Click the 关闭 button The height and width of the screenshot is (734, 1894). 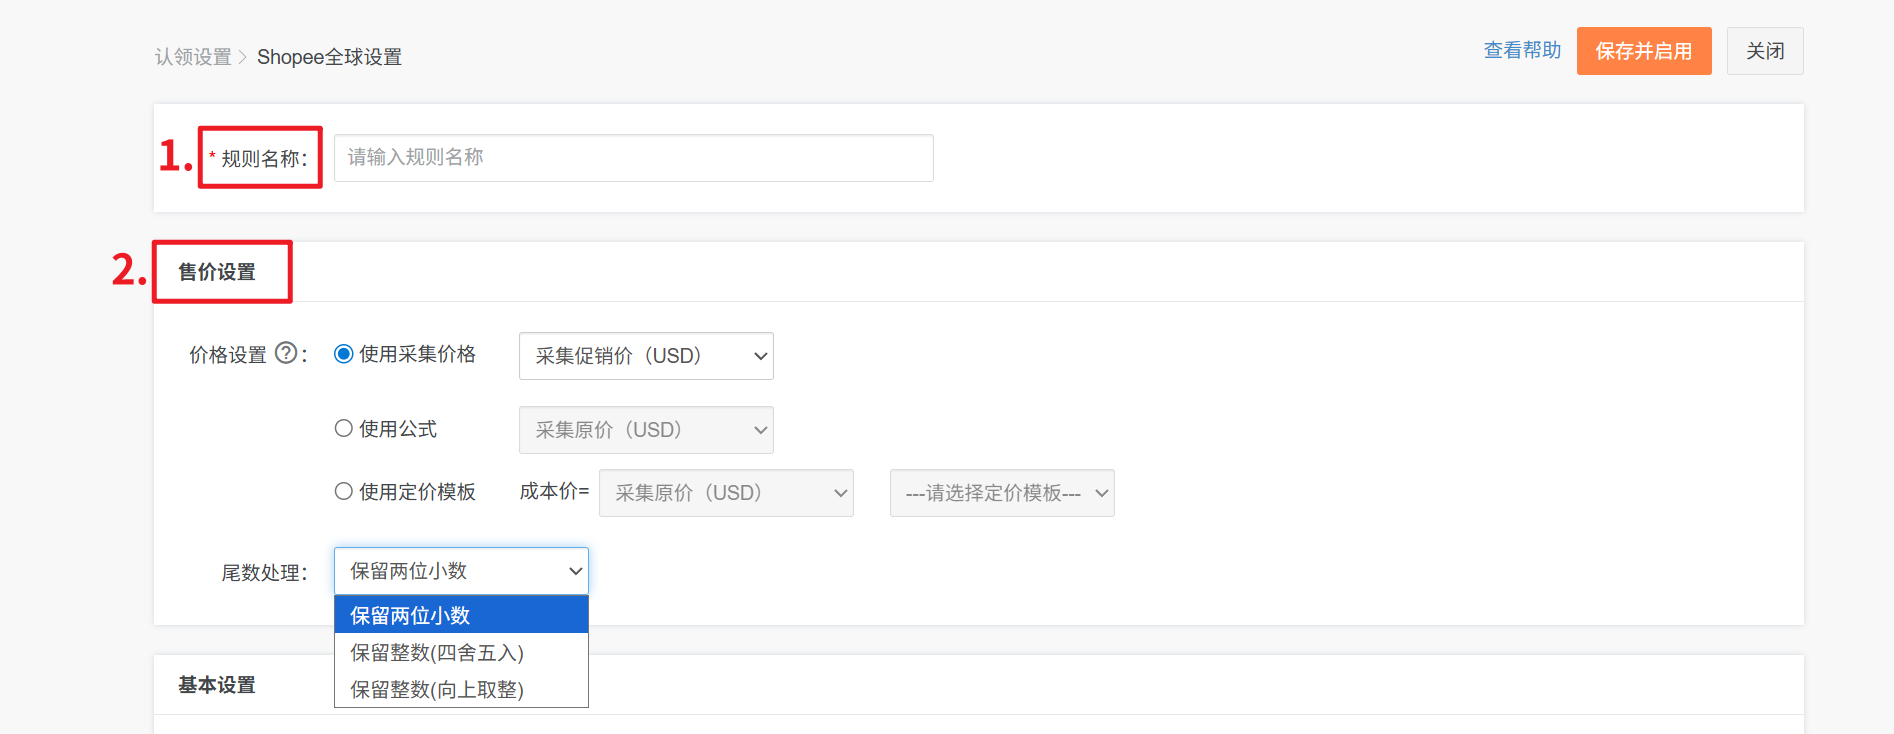click(x=1765, y=51)
